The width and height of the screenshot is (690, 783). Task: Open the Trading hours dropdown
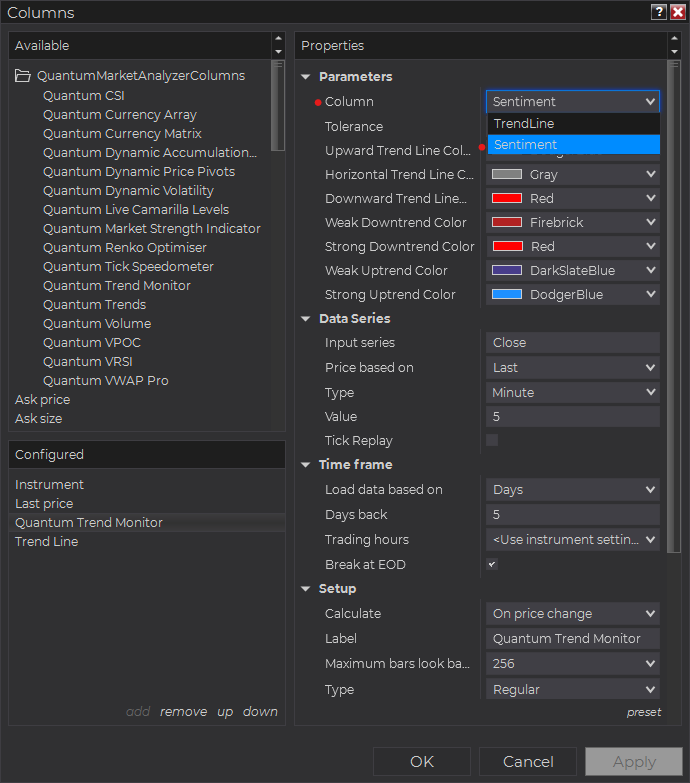click(573, 539)
